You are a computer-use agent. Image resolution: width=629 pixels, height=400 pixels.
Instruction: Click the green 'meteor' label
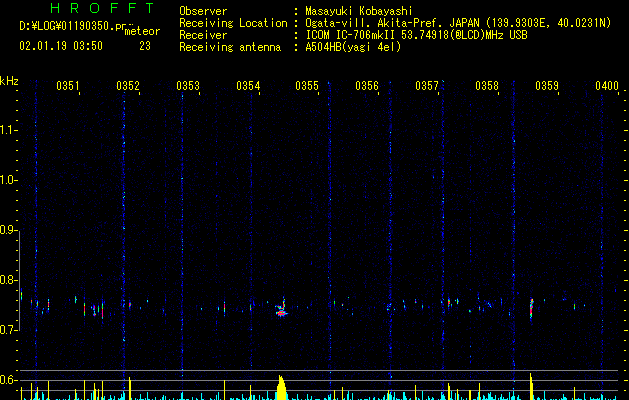(142, 31)
